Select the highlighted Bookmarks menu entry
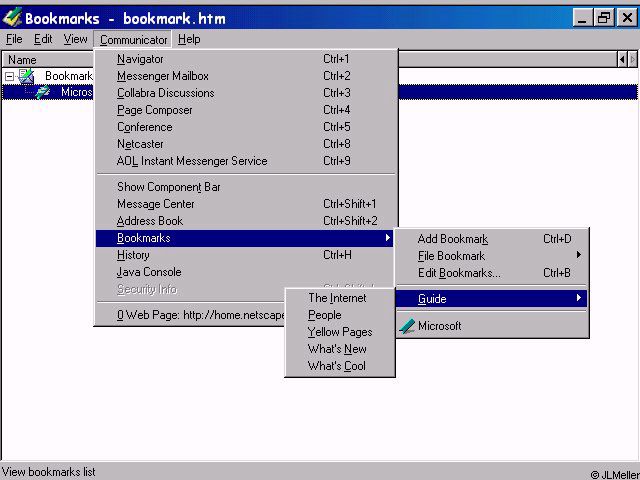Viewport: 640px width, 480px height. click(x=244, y=238)
